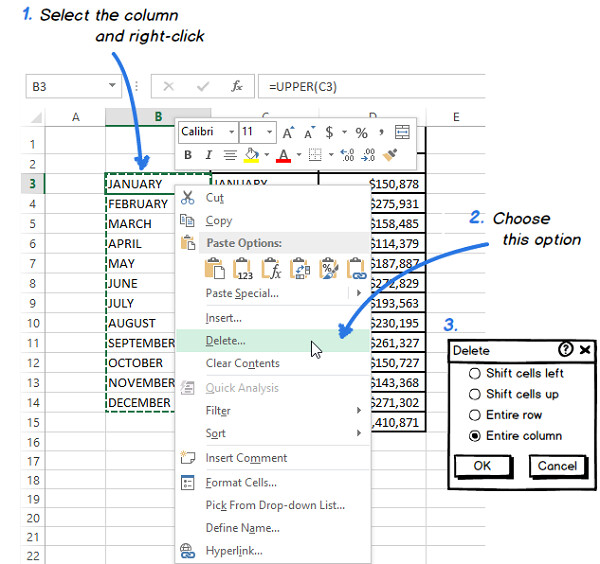Choose Paste Formulas (fx) option
Screen dimensions: 600x564
pyautogui.click(x=272, y=268)
